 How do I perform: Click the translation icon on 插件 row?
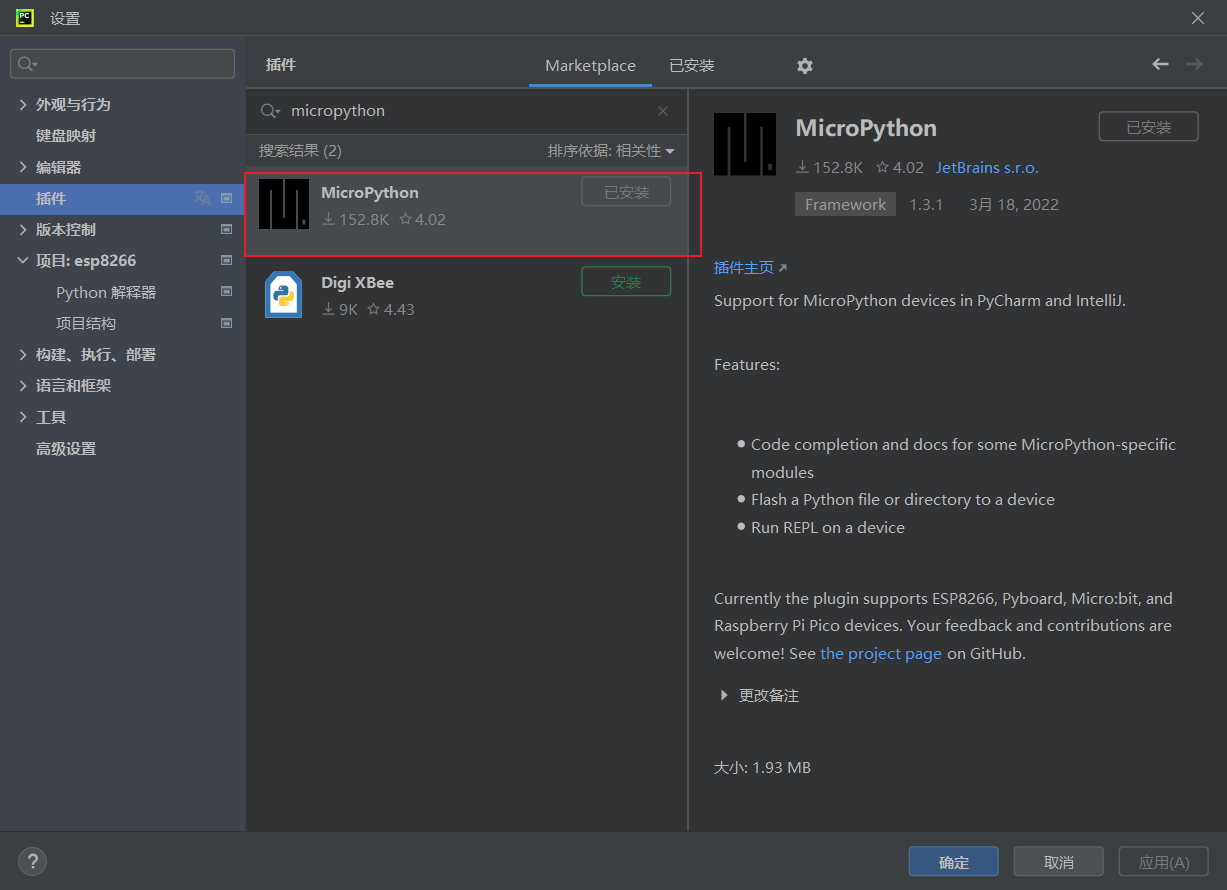pos(202,198)
